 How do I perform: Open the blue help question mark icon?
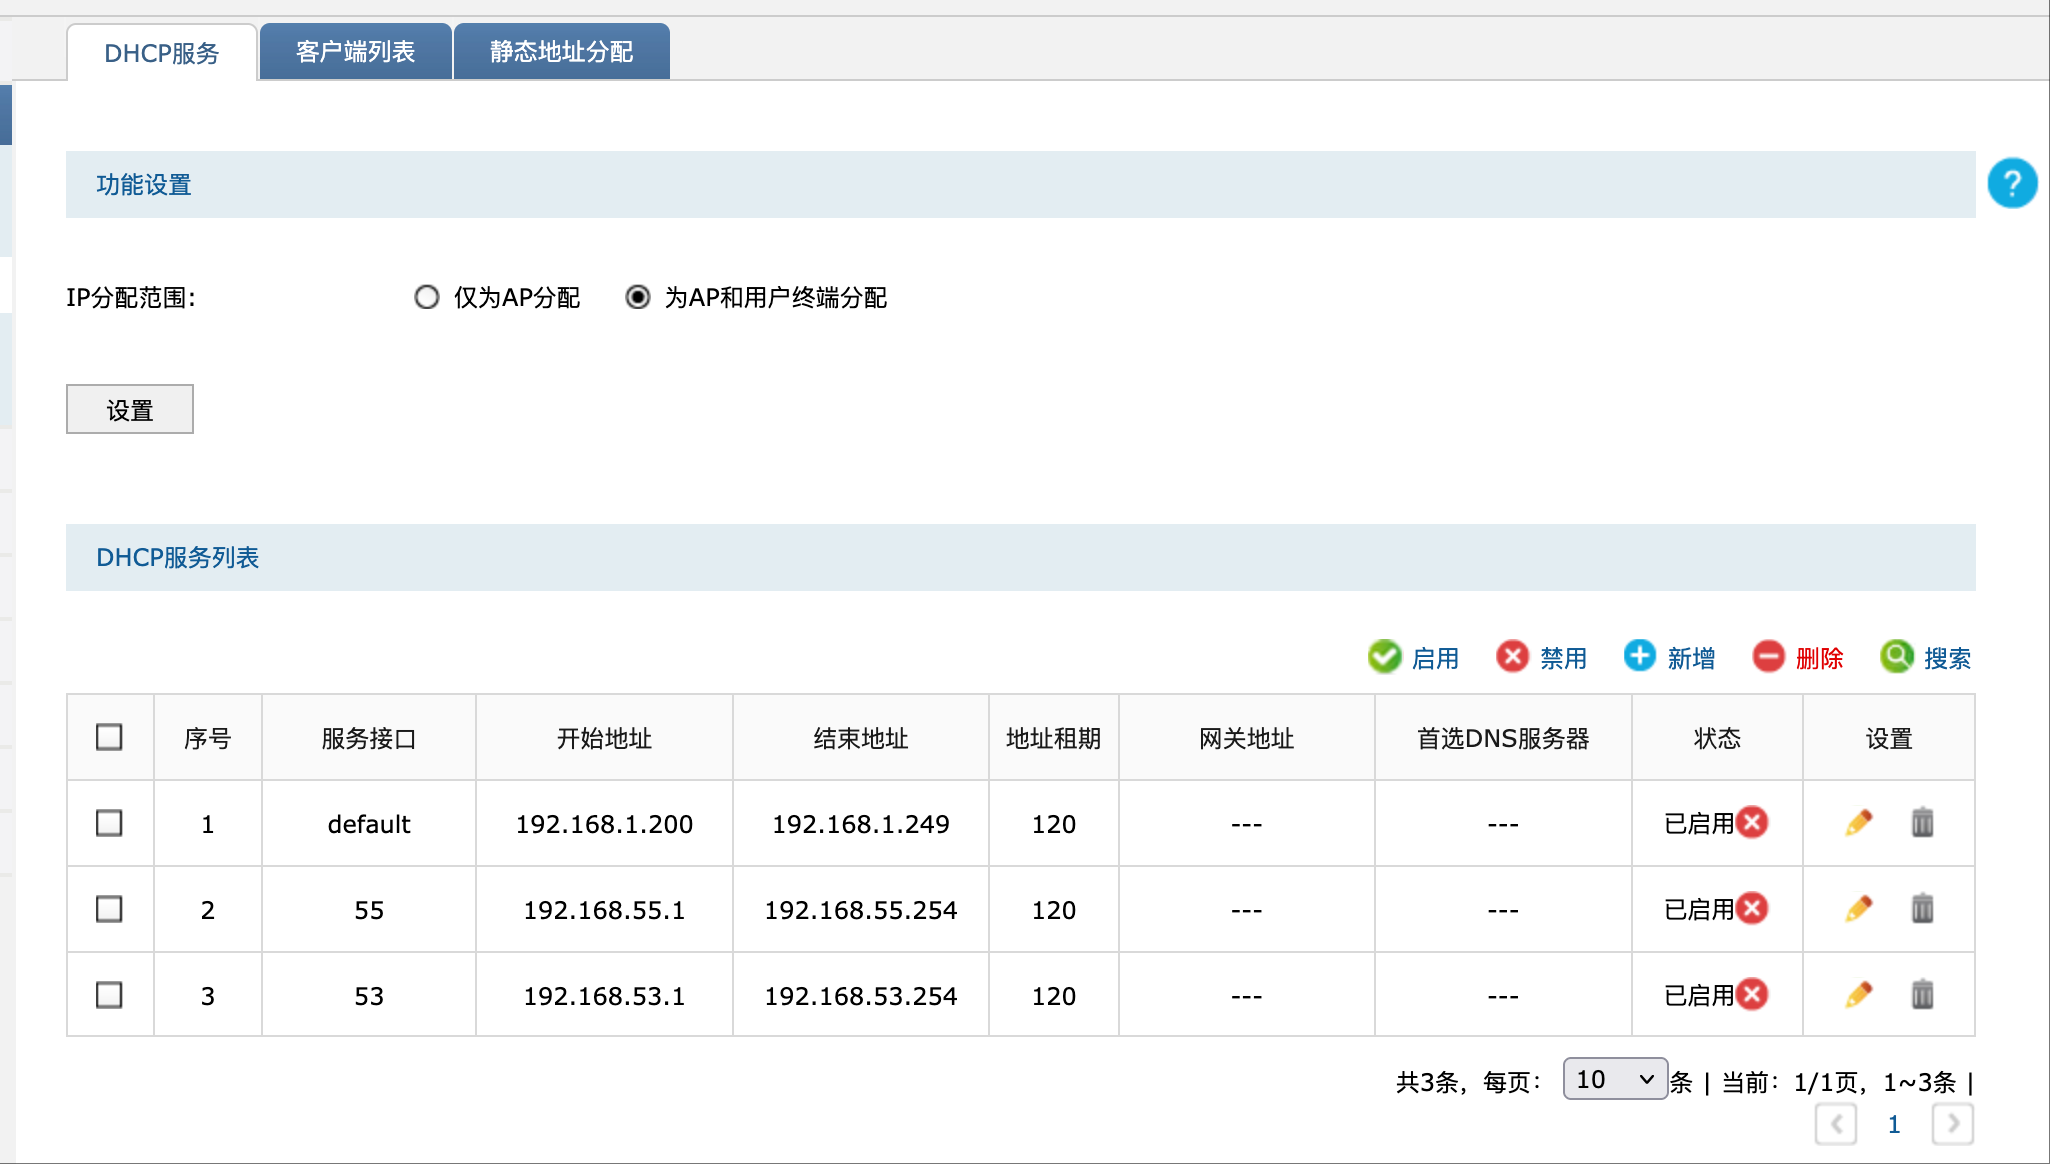pyautogui.click(x=2012, y=183)
